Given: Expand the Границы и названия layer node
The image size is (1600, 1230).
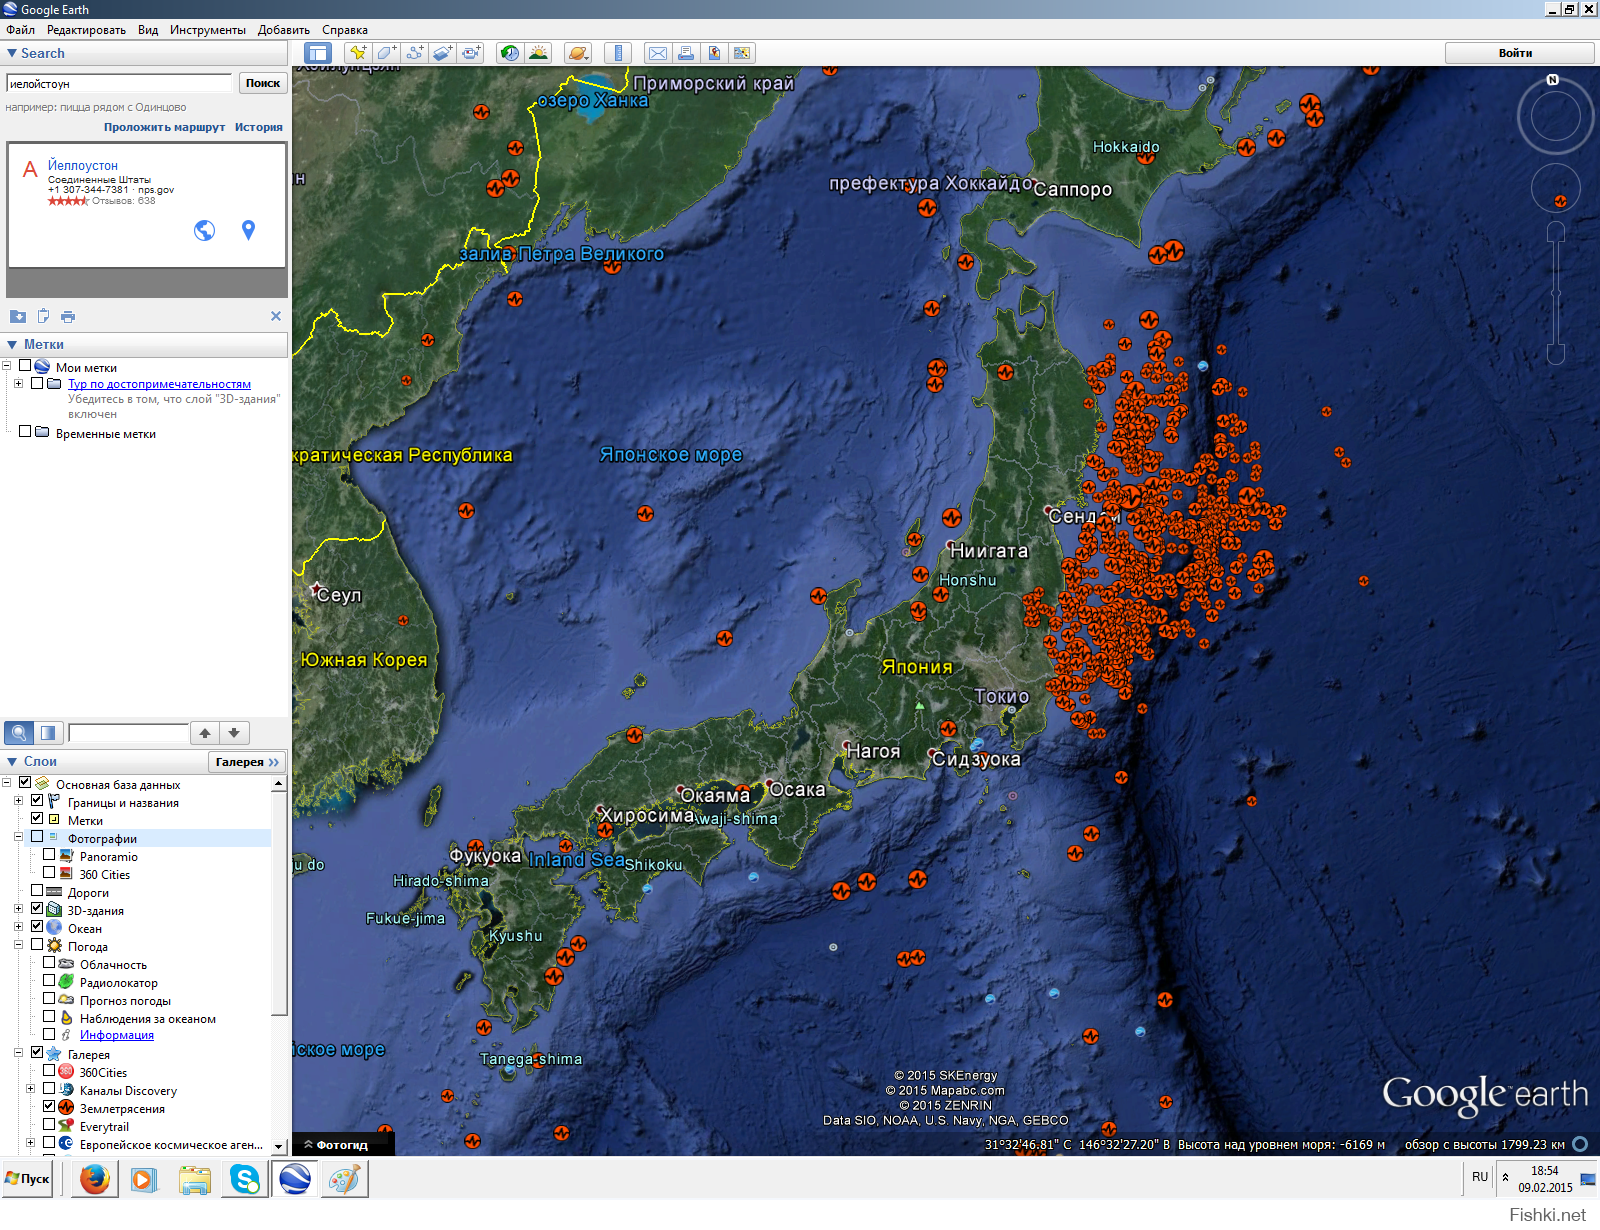Looking at the screenshot, I should 19,801.
